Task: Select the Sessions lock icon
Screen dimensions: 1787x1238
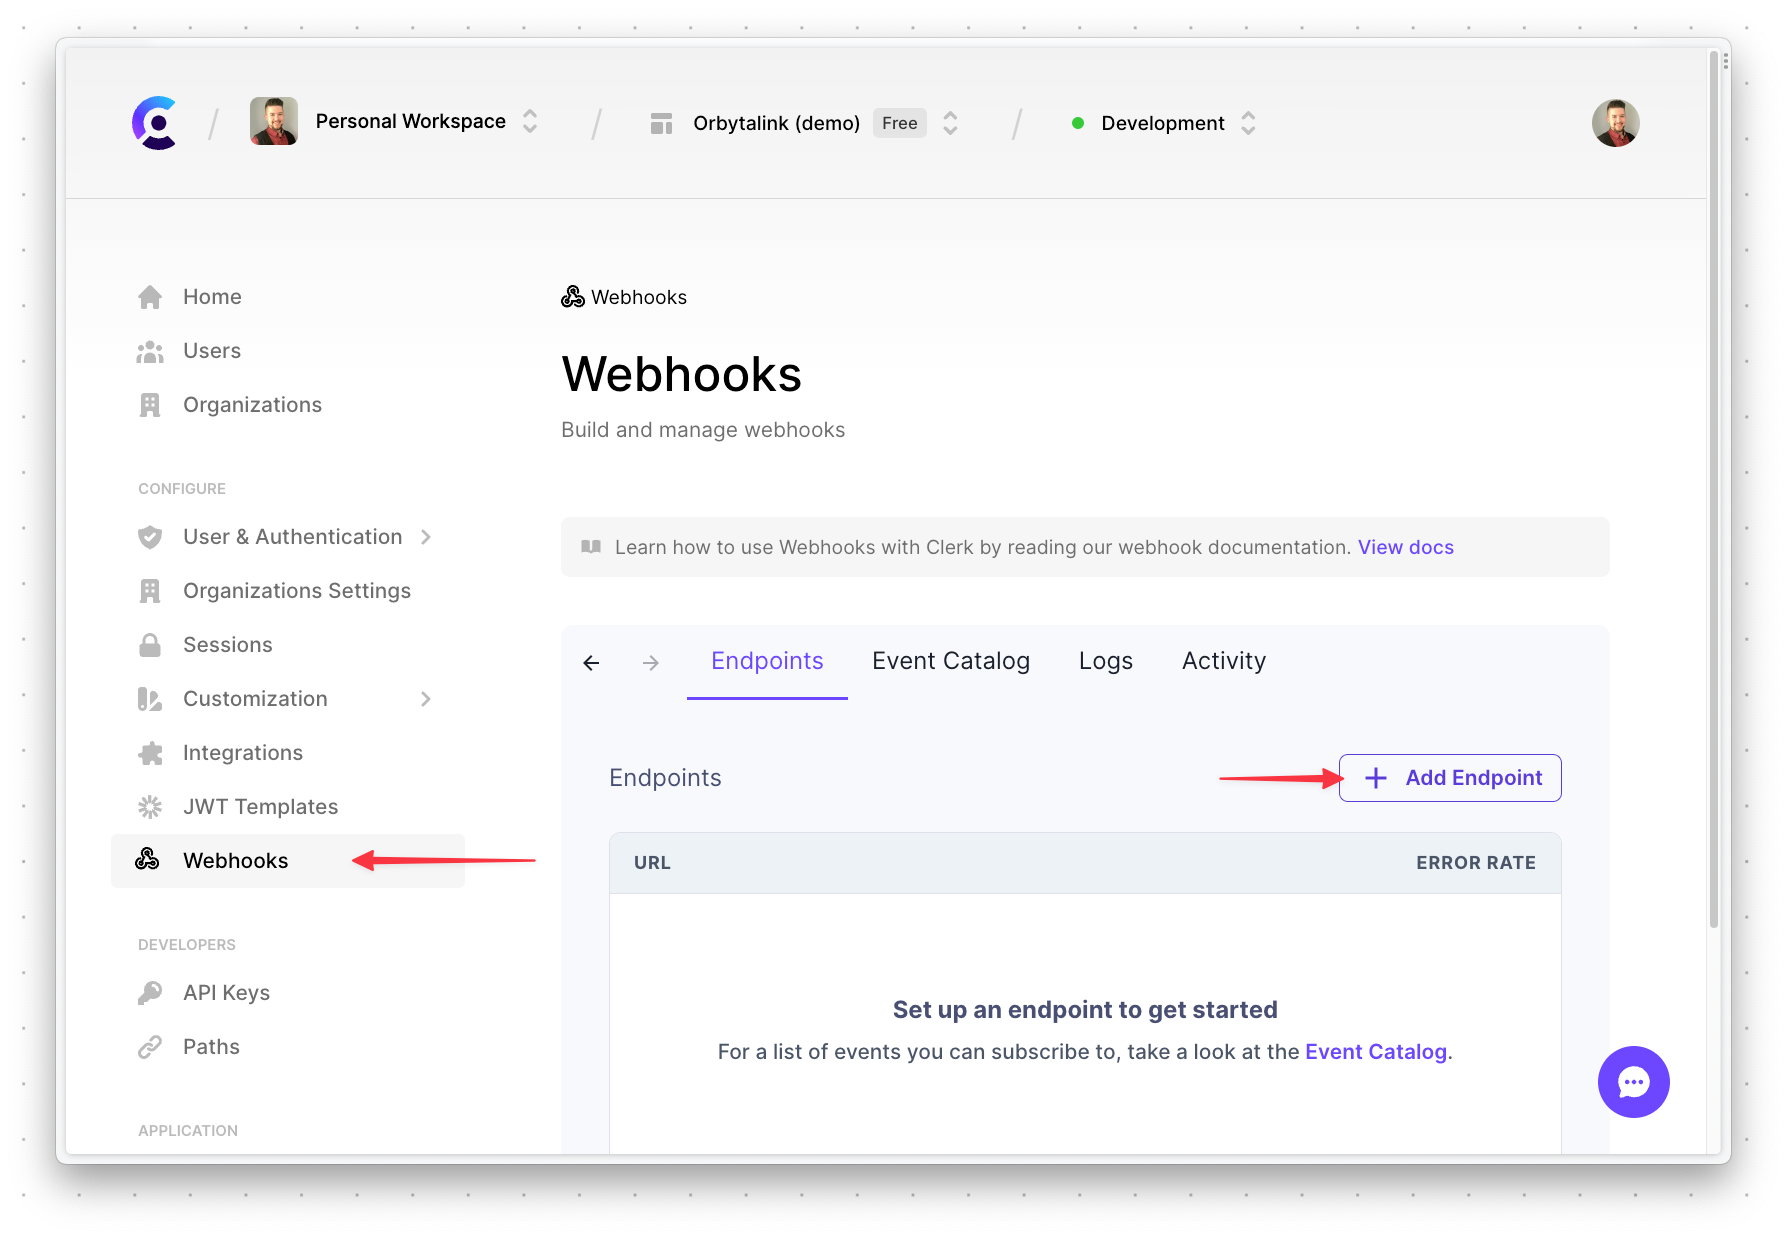Action: tap(150, 644)
